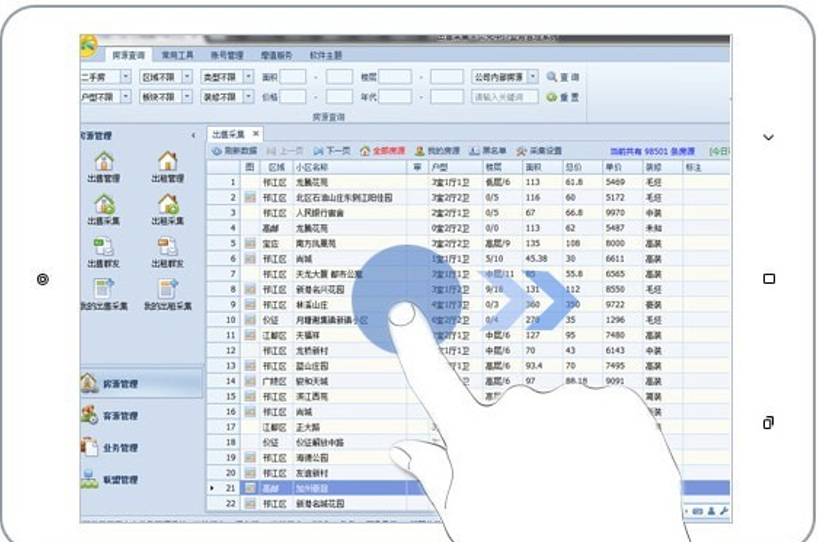Viewport: 818px width, 542px height.
Task: Click the 楼层 minimum input field
Action: pyautogui.click(x=395, y=77)
